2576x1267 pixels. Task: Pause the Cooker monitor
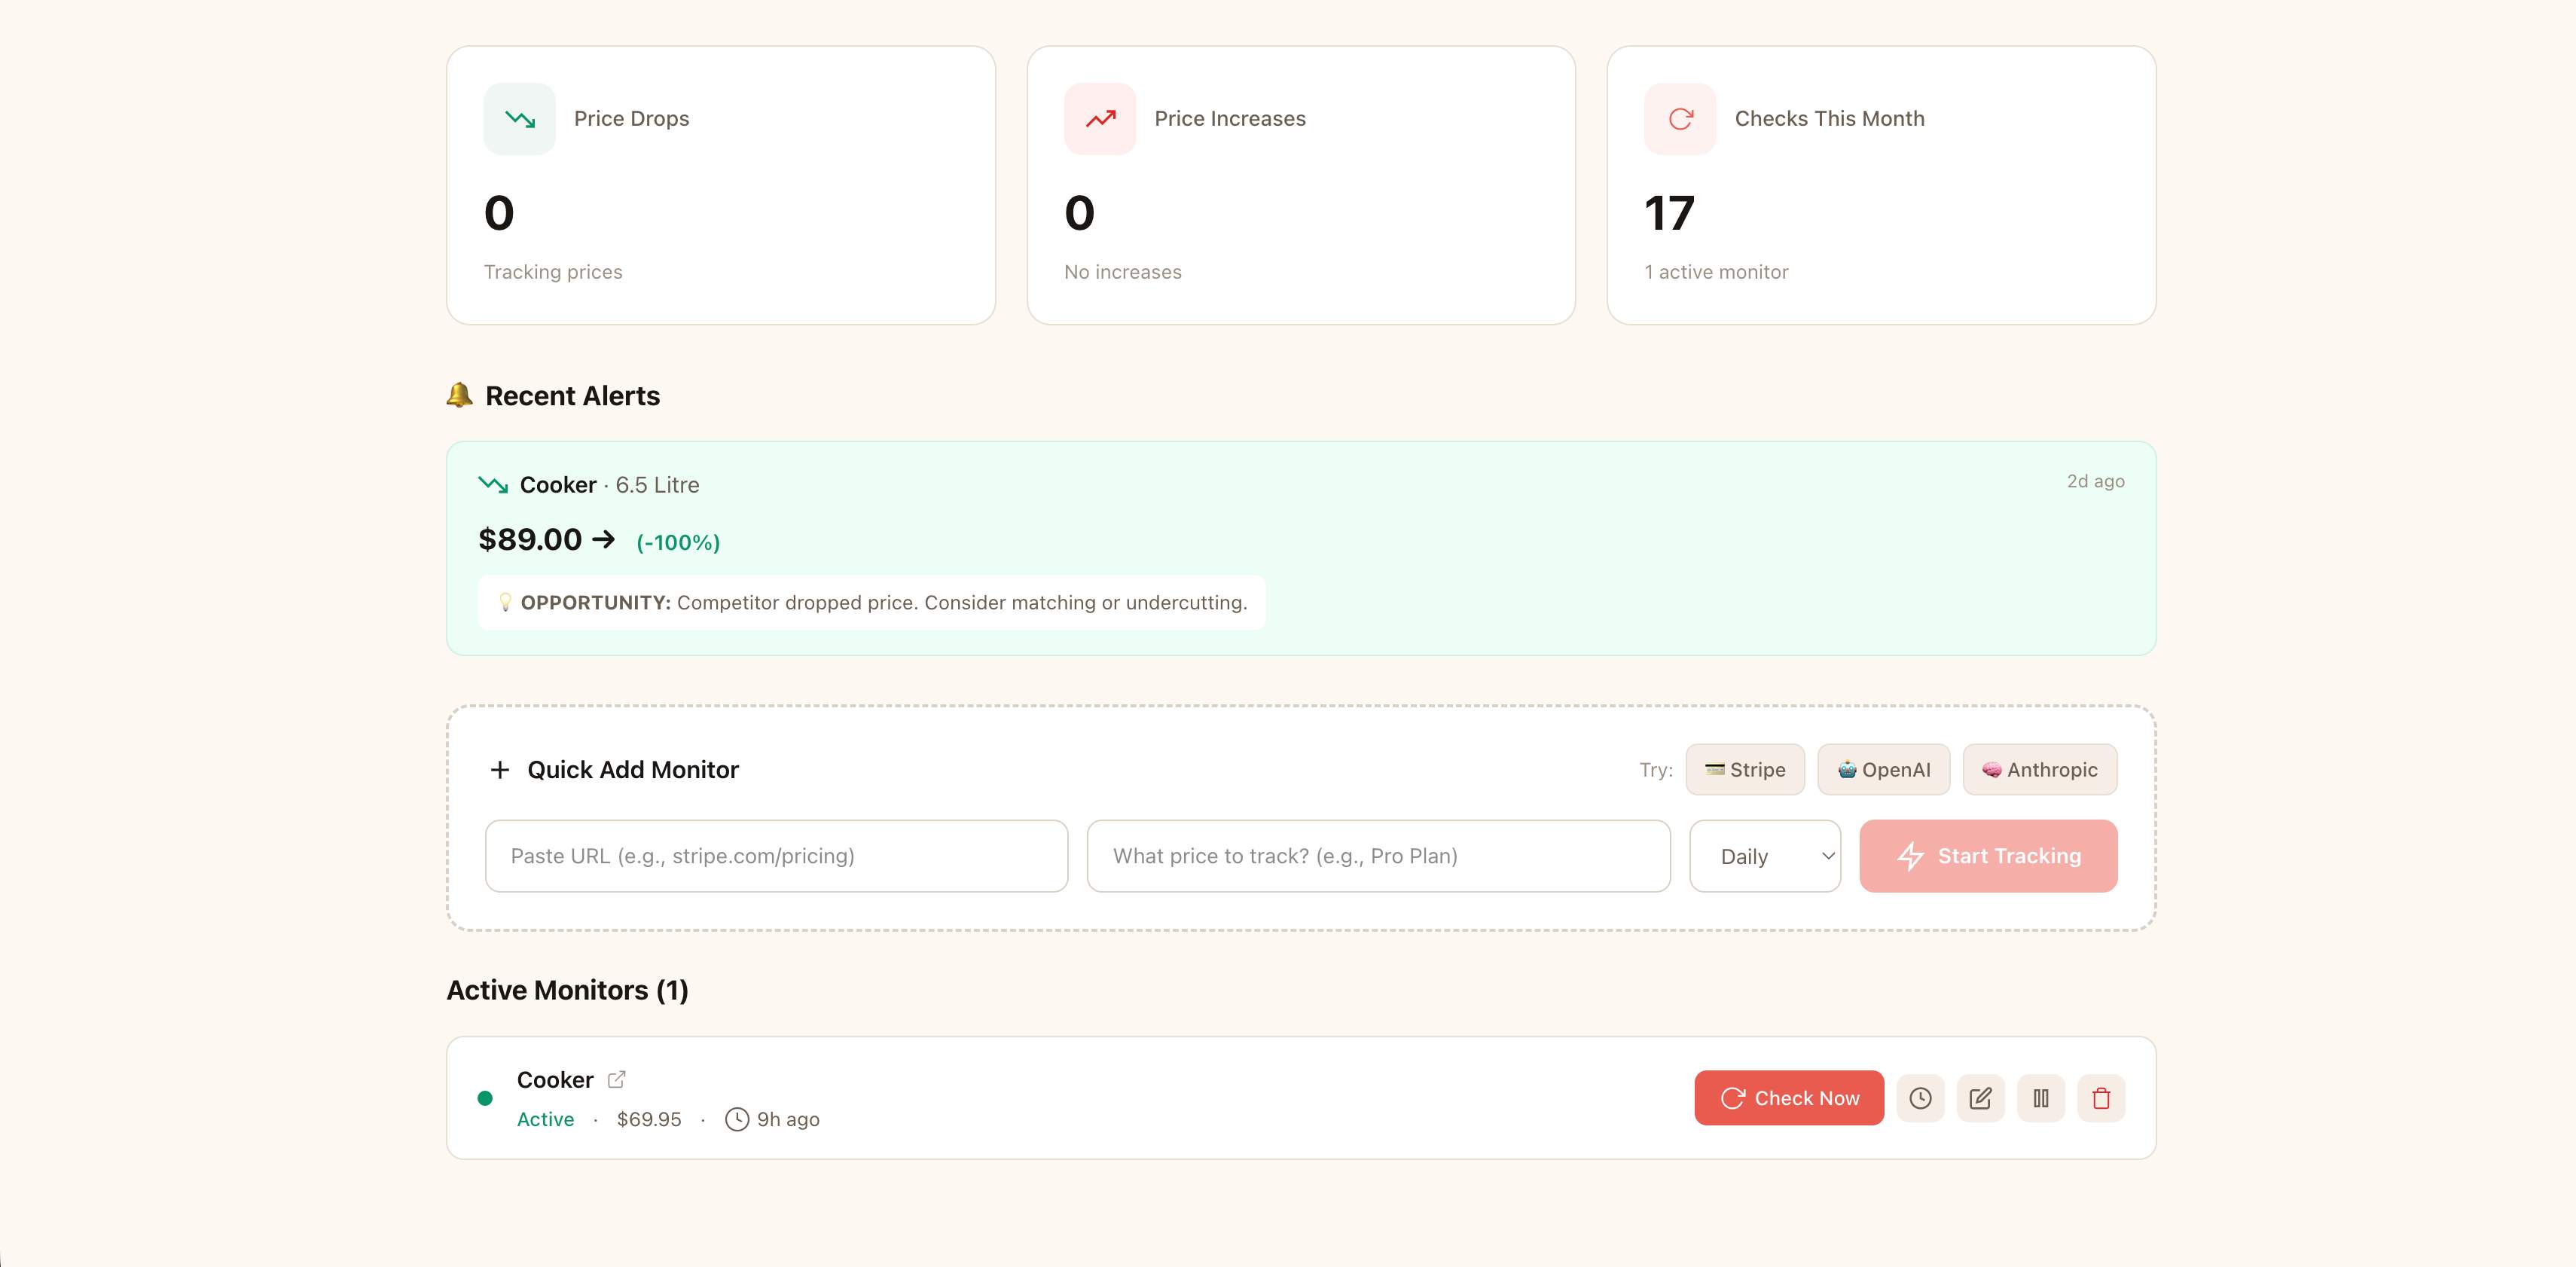pyautogui.click(x=2041, y=1097)
